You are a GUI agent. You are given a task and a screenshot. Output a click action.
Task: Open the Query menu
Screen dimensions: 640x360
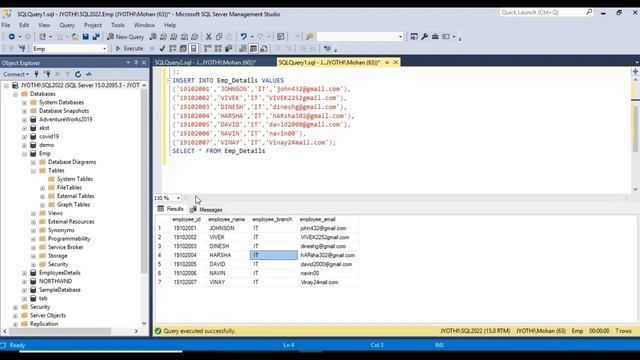[x=67, y=25]
